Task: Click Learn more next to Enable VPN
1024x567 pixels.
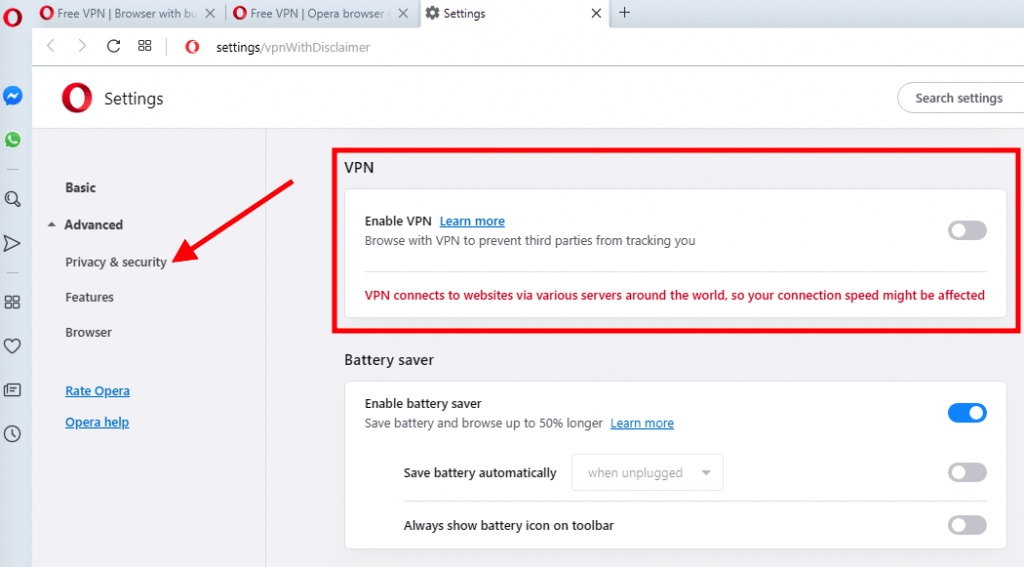Action: pos(472,221)
